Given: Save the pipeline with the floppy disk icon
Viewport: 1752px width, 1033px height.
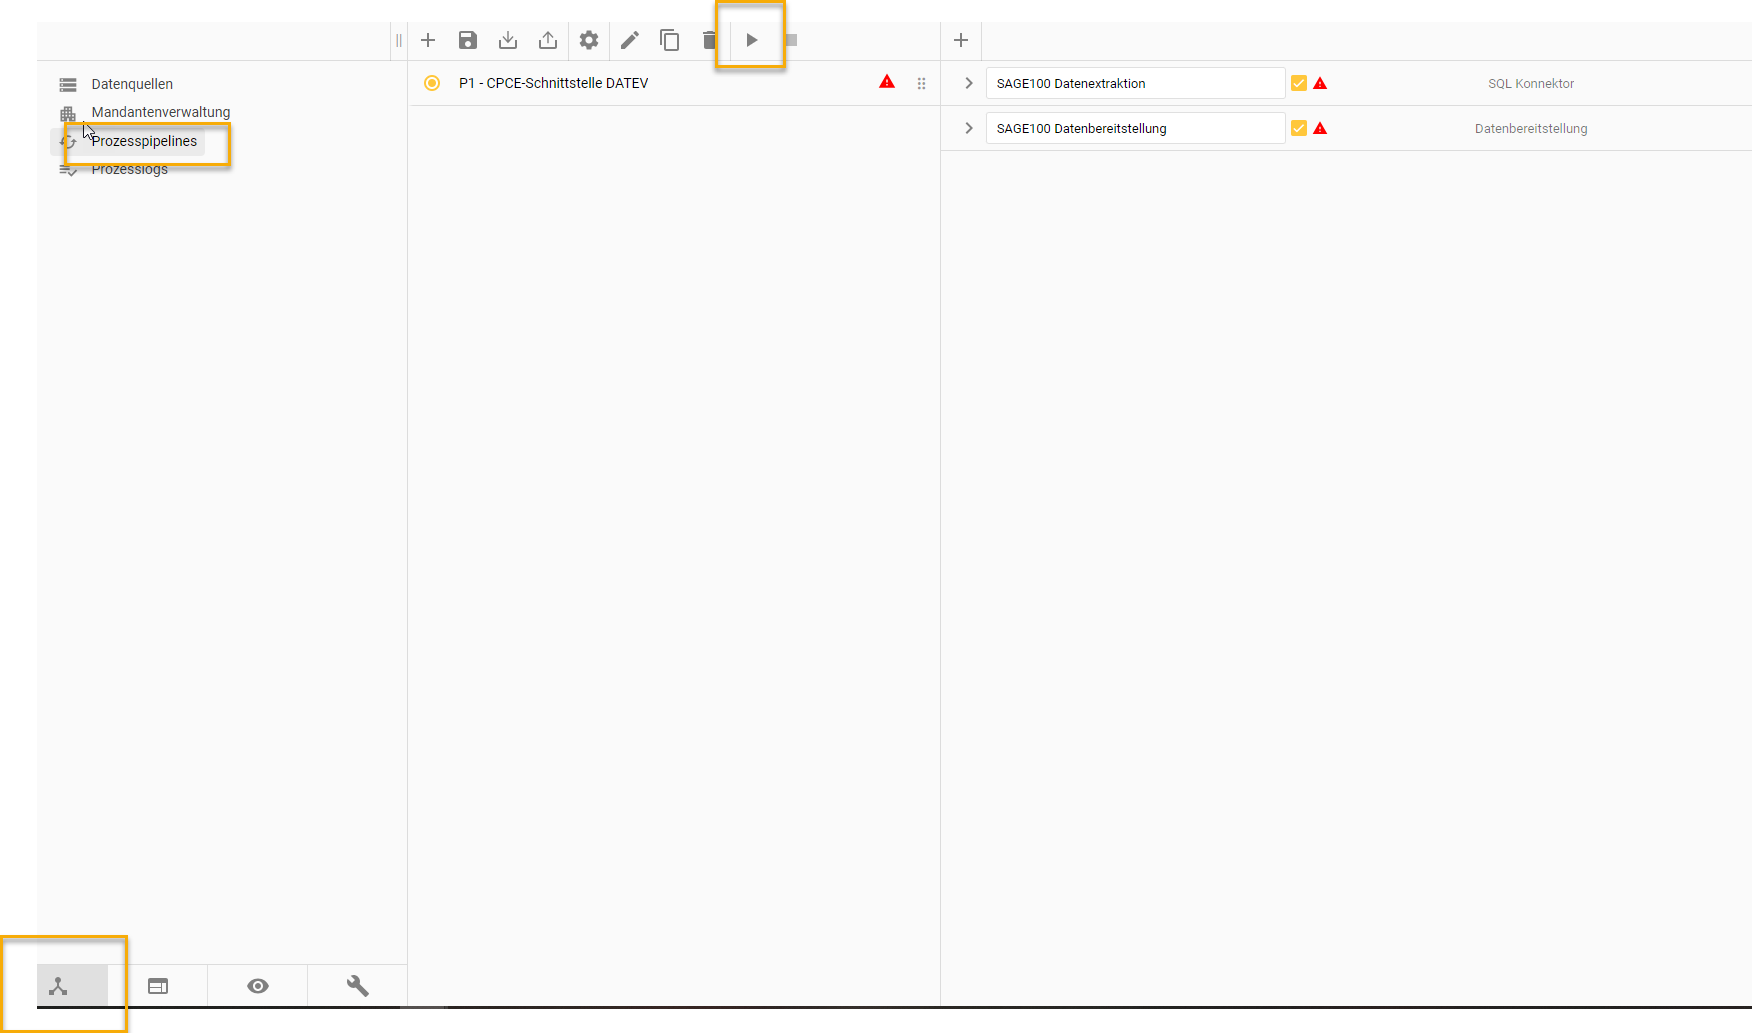Looking at the screenshot, I should pyautogui.click(x=468, y=40).
